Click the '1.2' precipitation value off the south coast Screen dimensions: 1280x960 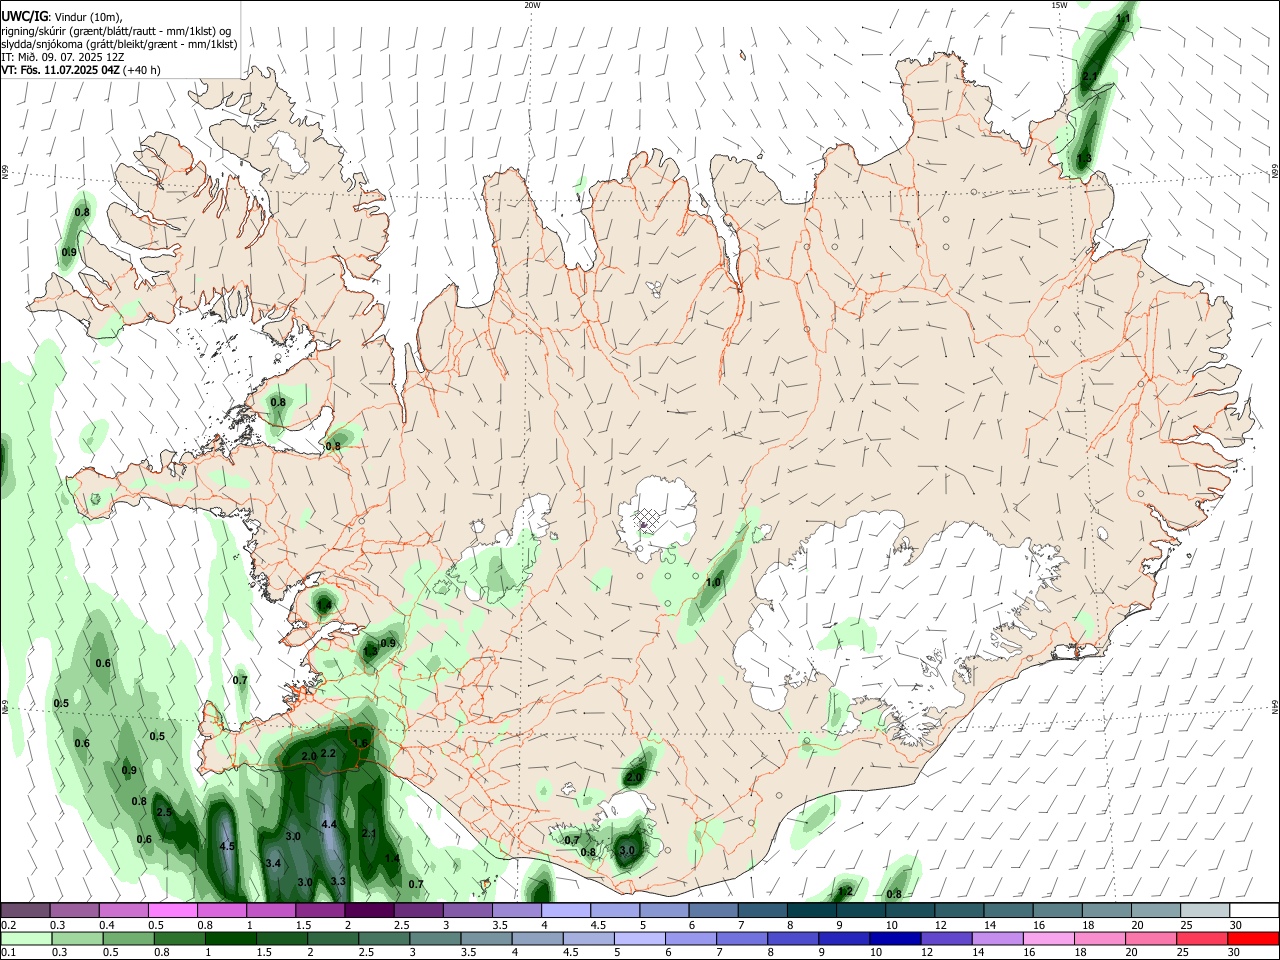click(x=845, y=891)
